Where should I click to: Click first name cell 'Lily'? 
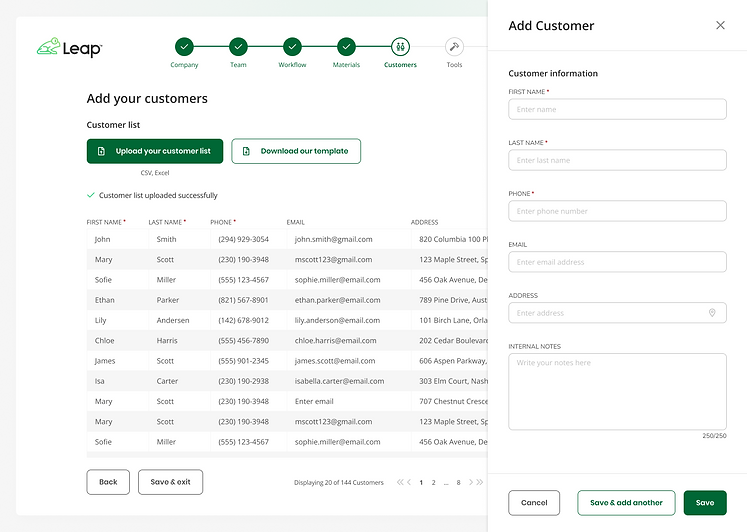tap(101, 320)
